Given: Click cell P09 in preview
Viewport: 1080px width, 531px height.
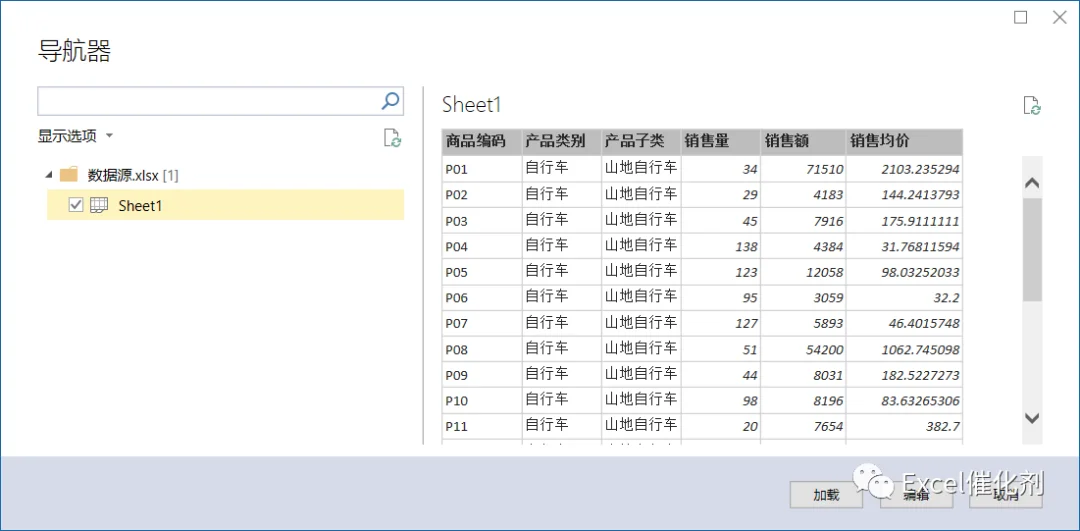Looking at the screenshot, I should point(481,375).
